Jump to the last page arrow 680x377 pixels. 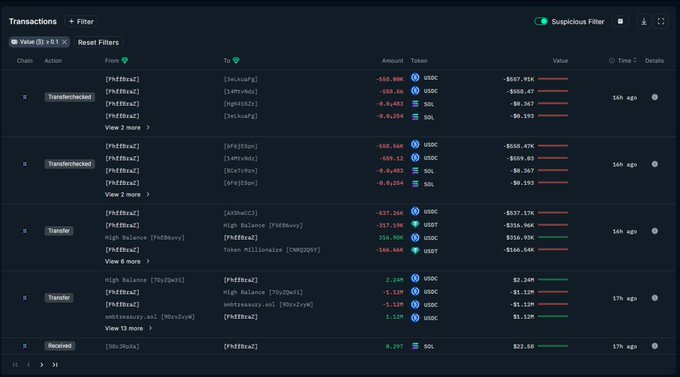(55, 364)
